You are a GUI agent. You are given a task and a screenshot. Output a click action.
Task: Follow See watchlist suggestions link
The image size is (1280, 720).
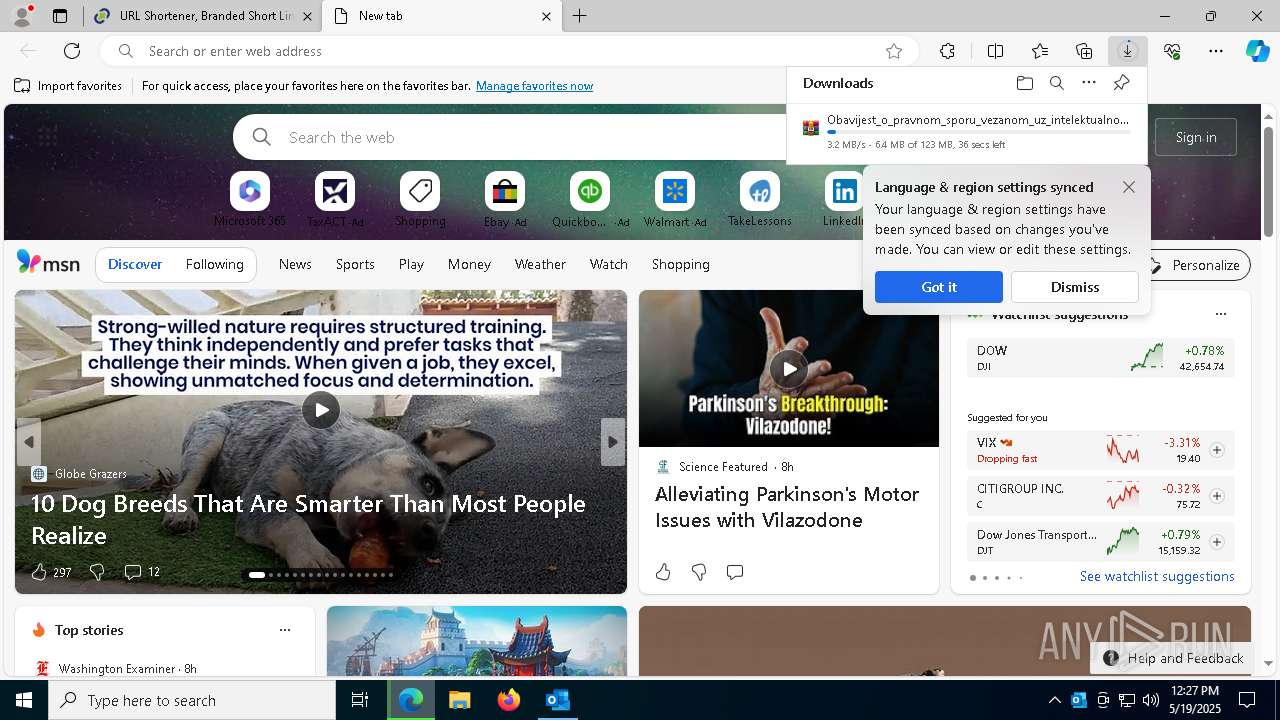tap(1157, 576)
